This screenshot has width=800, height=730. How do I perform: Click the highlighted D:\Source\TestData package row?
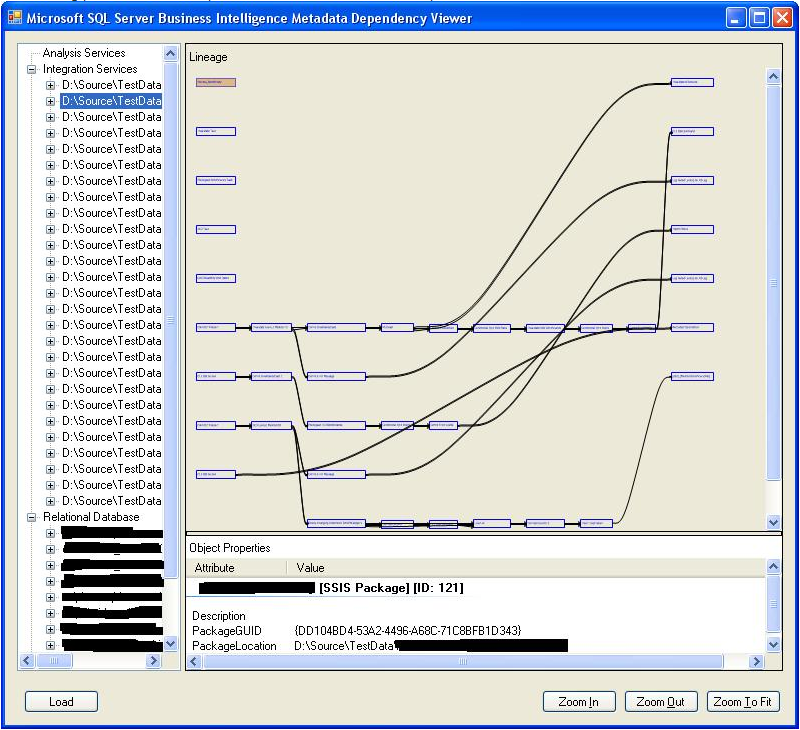111,101
